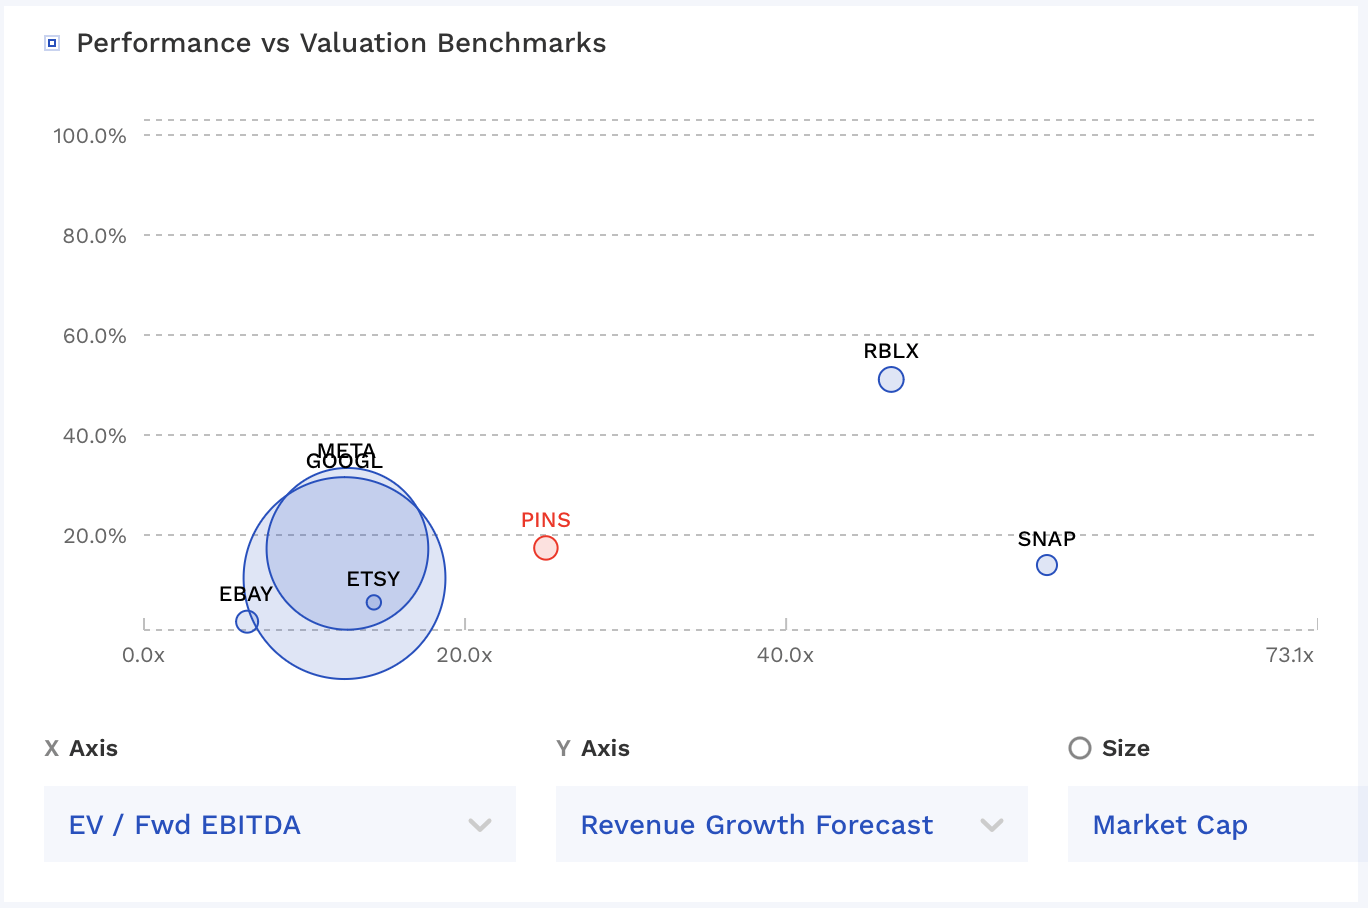Select the PINS bubble on the chart
The height and width of the screenshot is (908, 1368).
(x=546, y=548)
